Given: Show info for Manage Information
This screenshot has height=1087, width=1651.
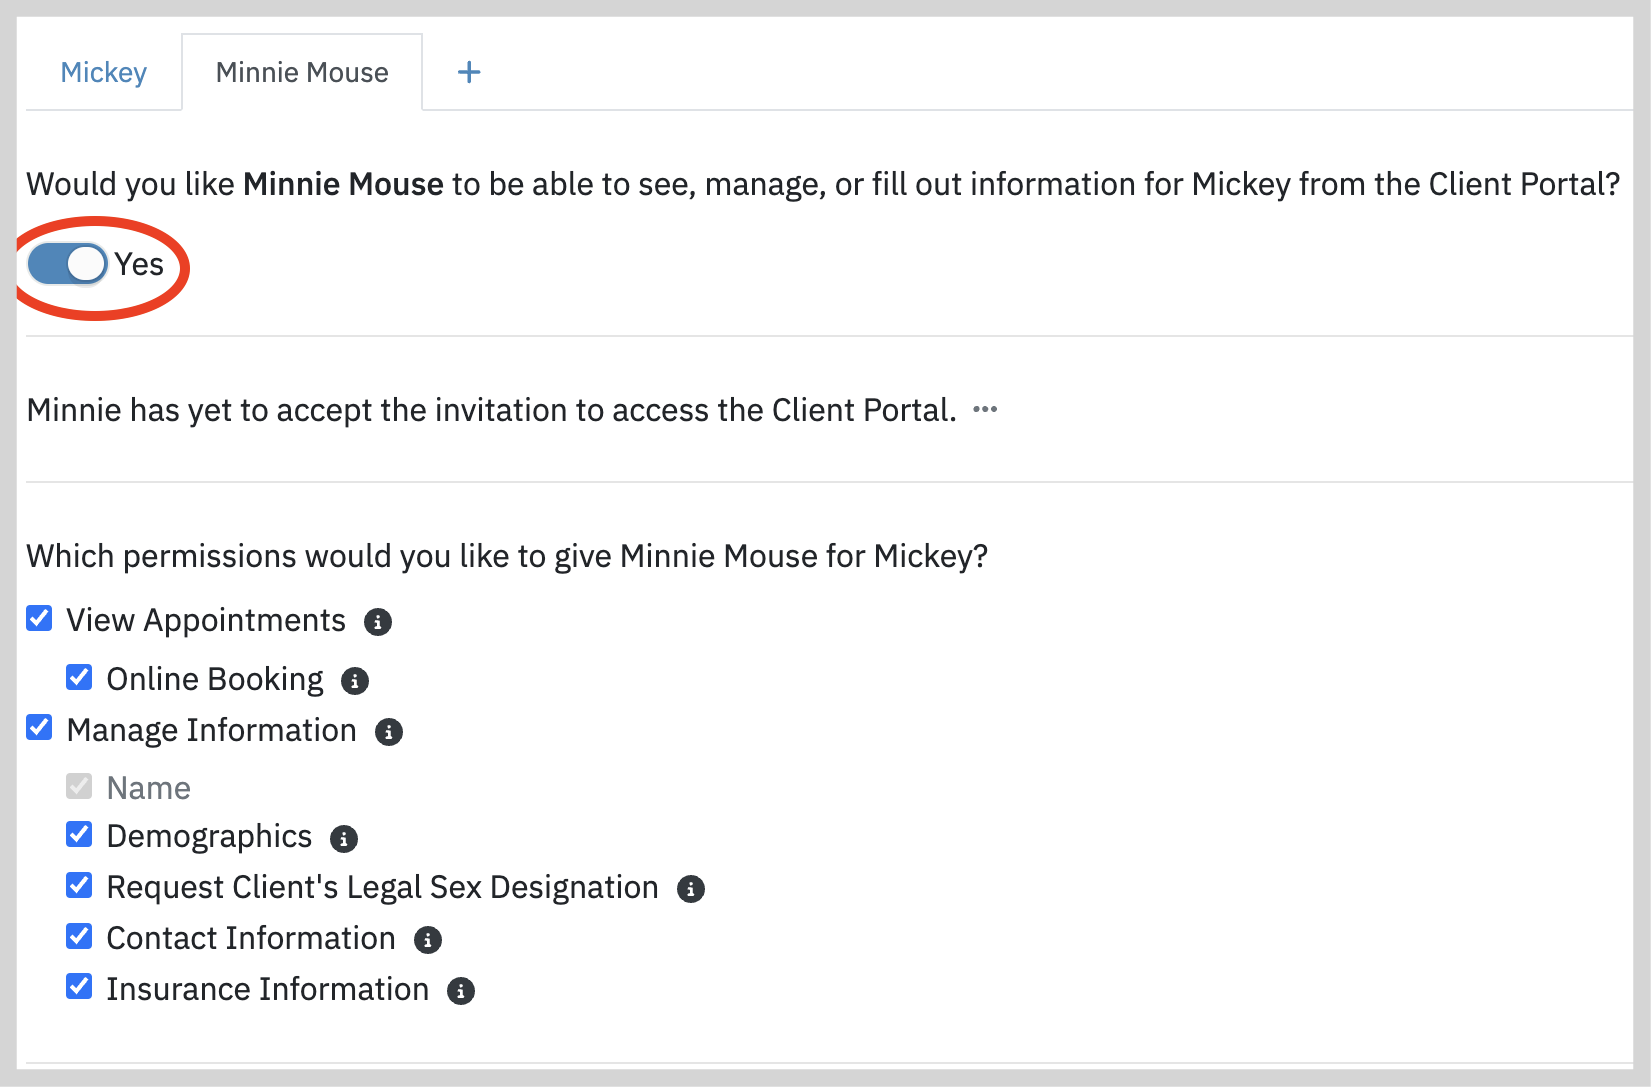Looking at the screenshot, I should click(x=389, y=732).
